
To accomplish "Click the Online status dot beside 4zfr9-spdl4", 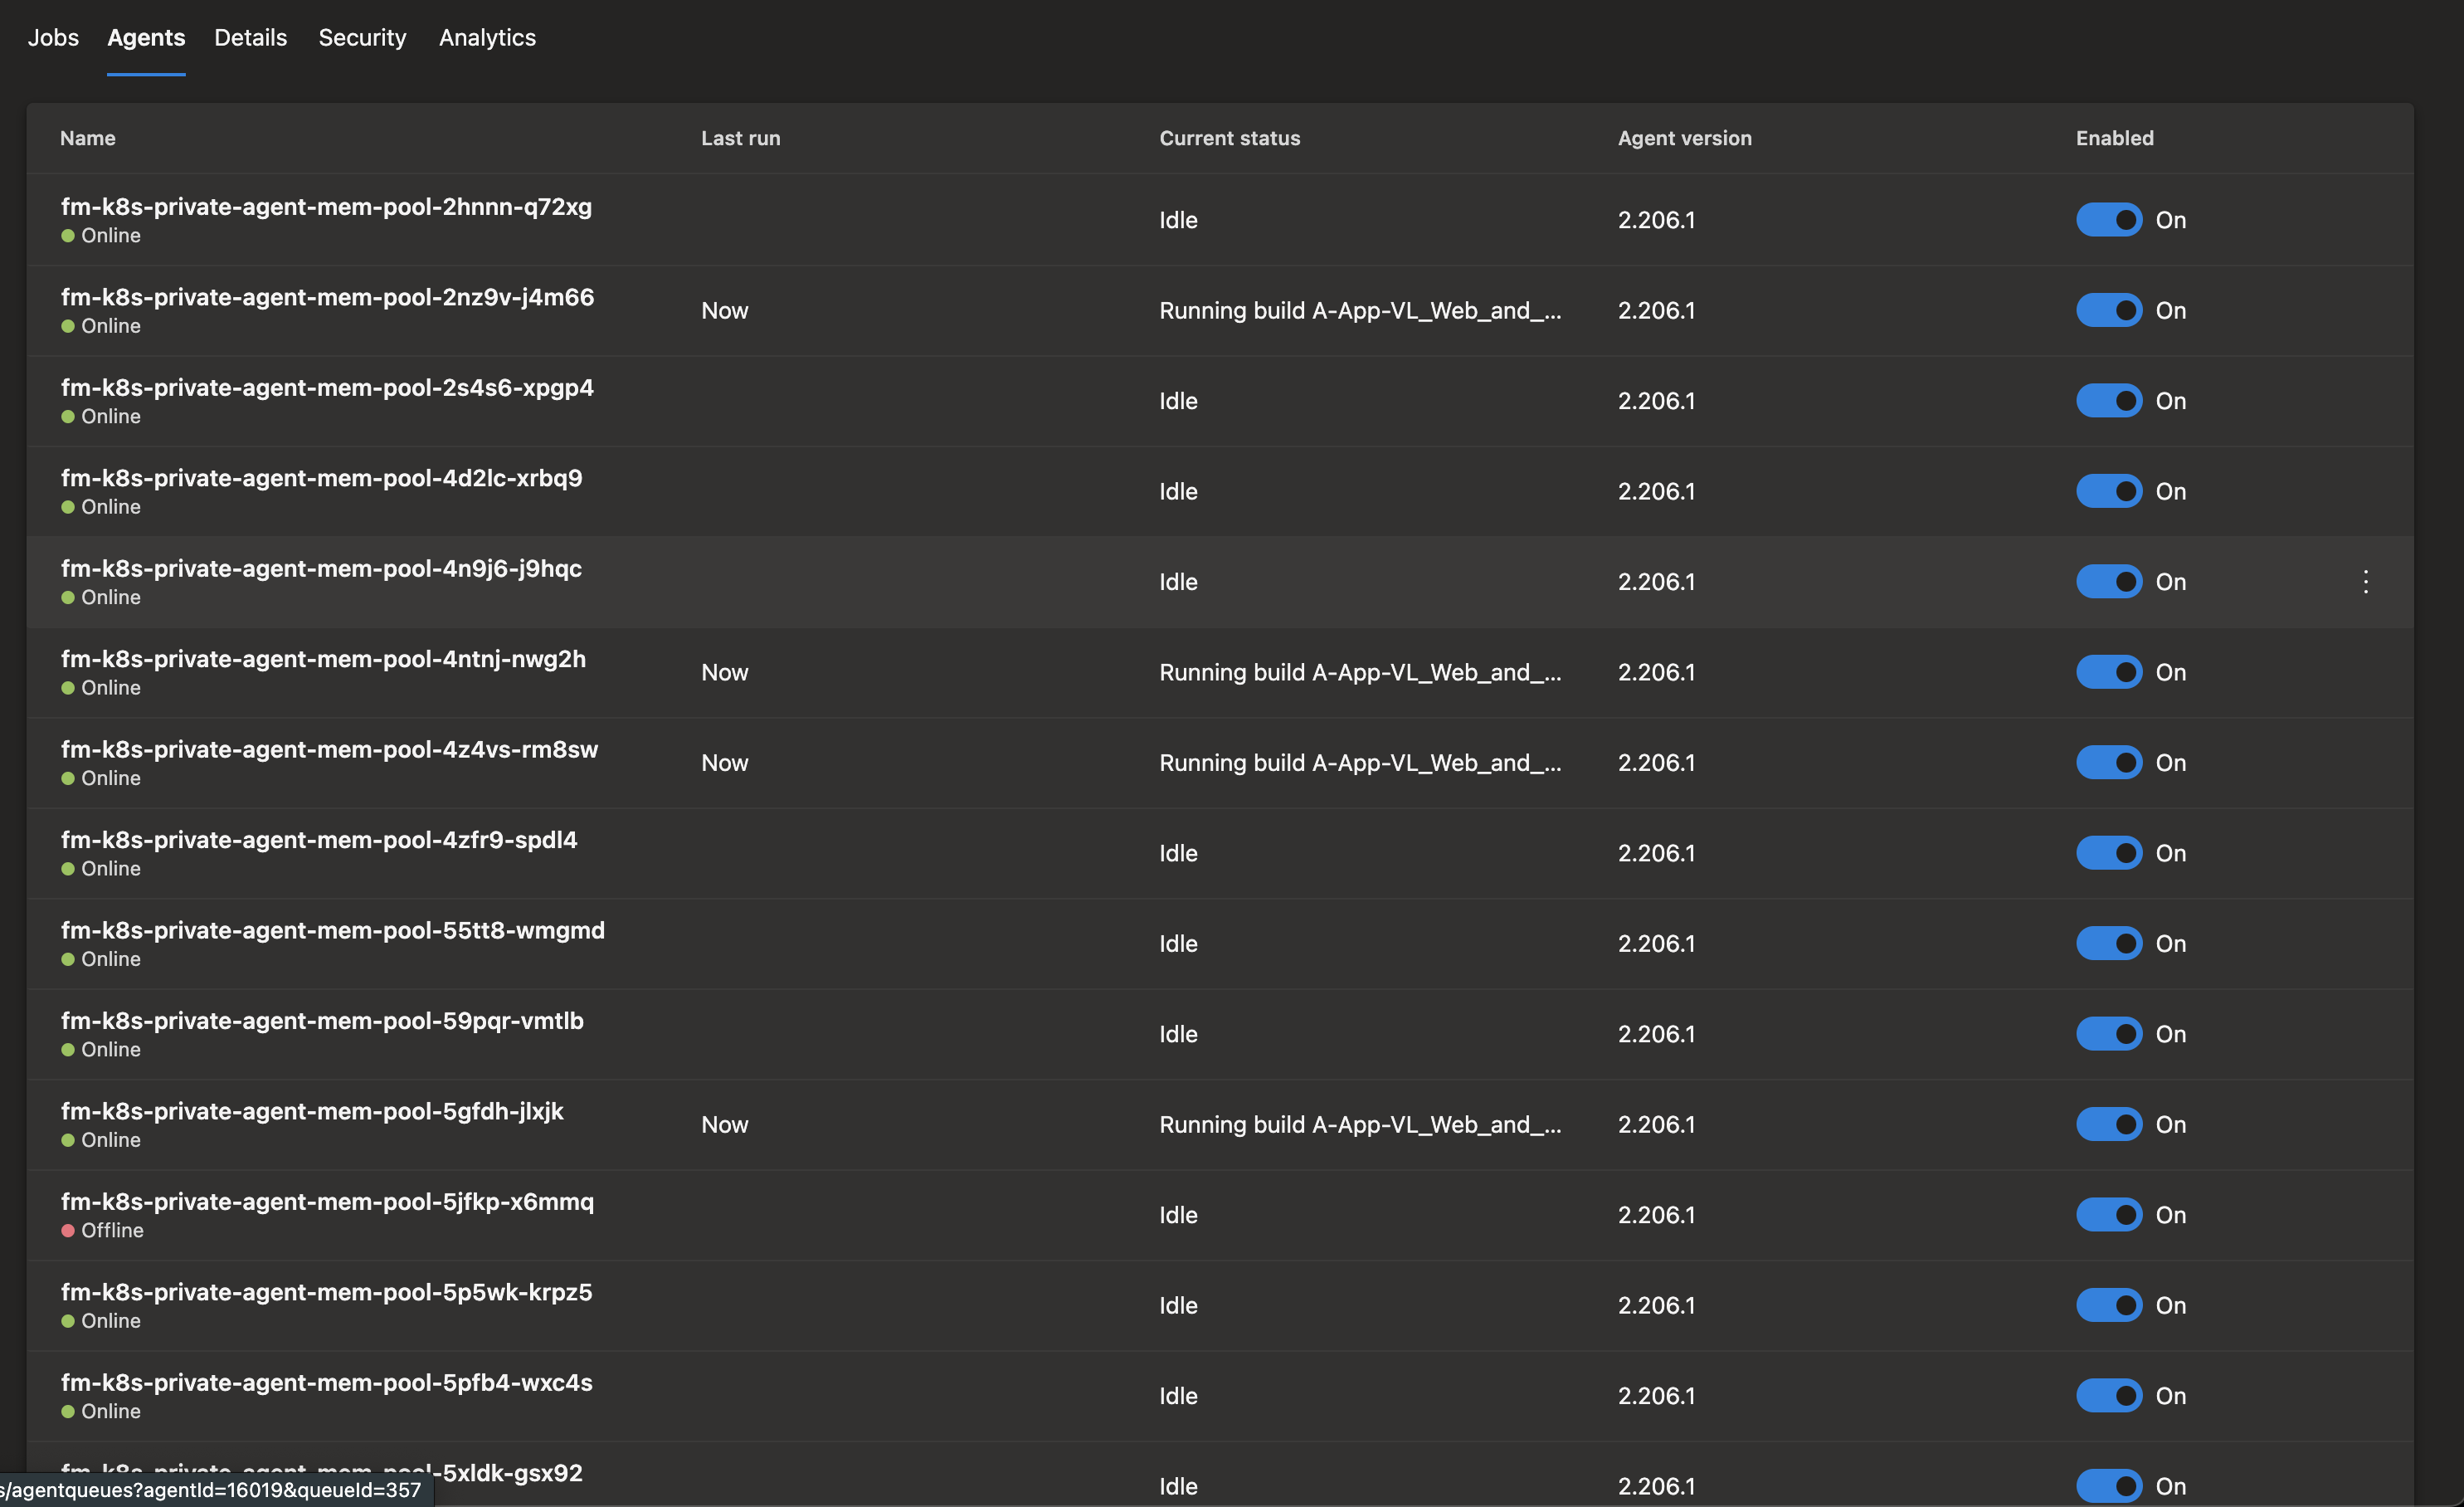I will tap(68, 869).
